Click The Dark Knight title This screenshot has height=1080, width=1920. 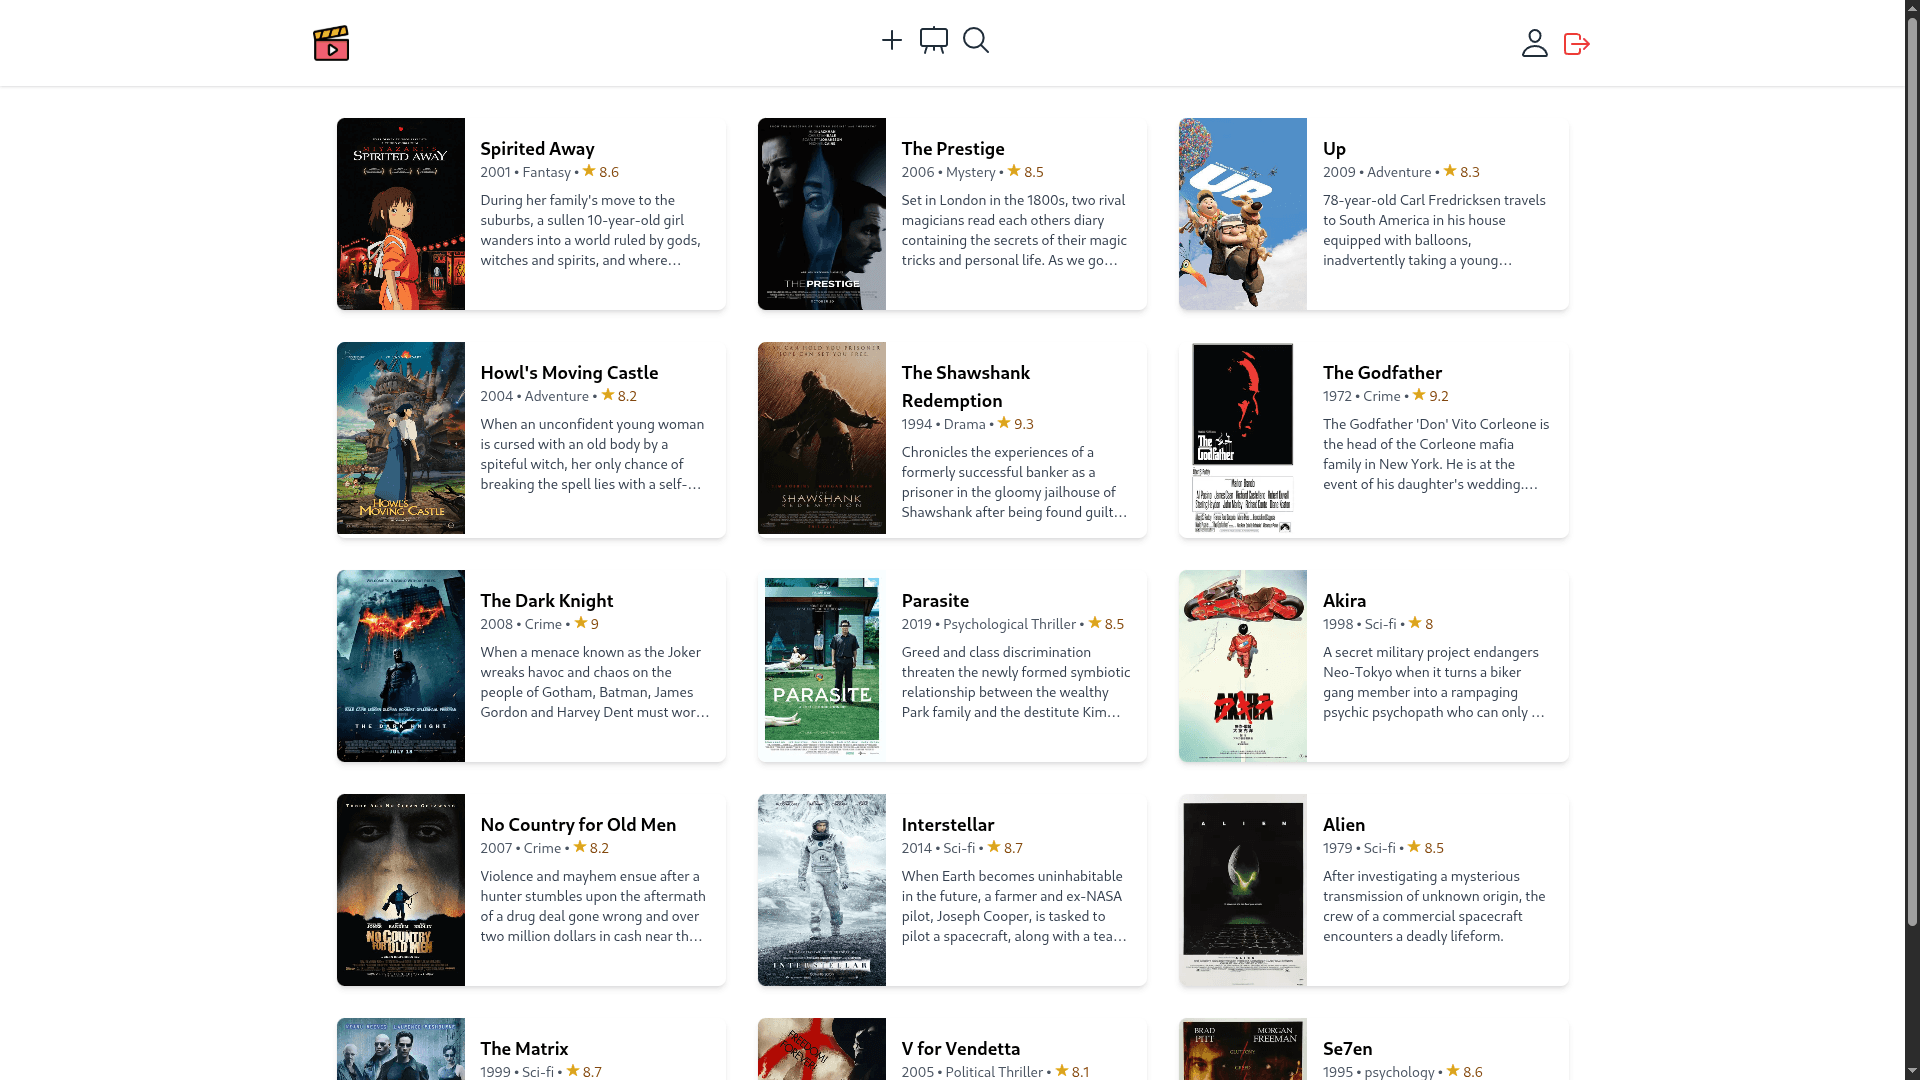tap(546, 601)
